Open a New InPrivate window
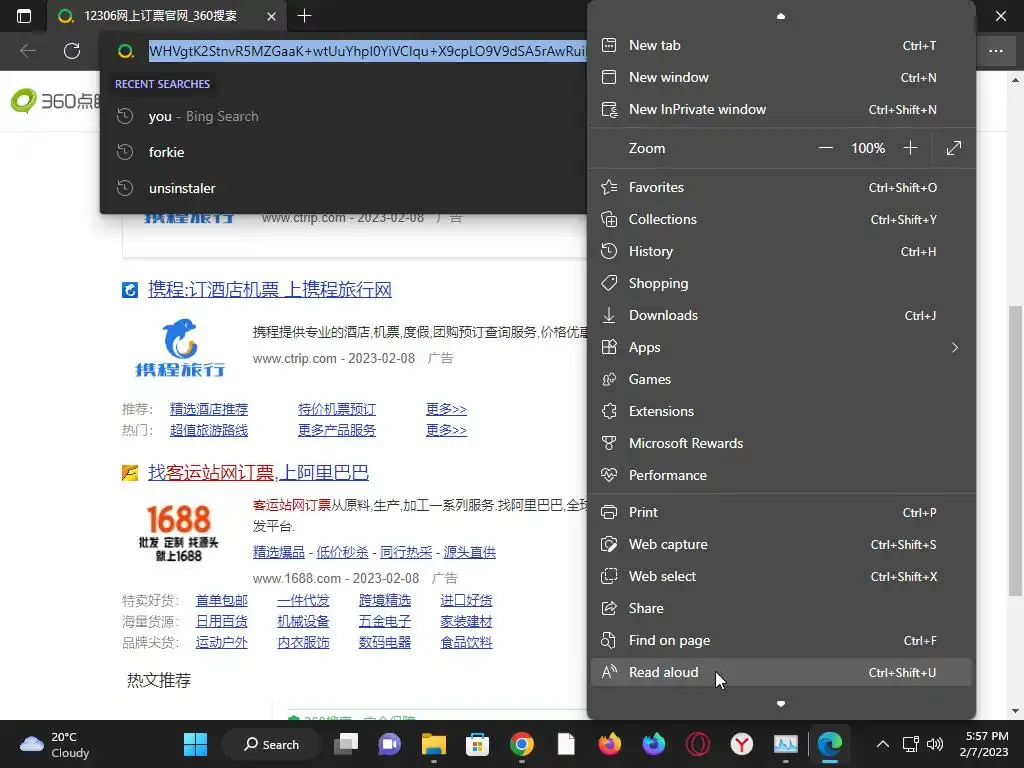 780,109
